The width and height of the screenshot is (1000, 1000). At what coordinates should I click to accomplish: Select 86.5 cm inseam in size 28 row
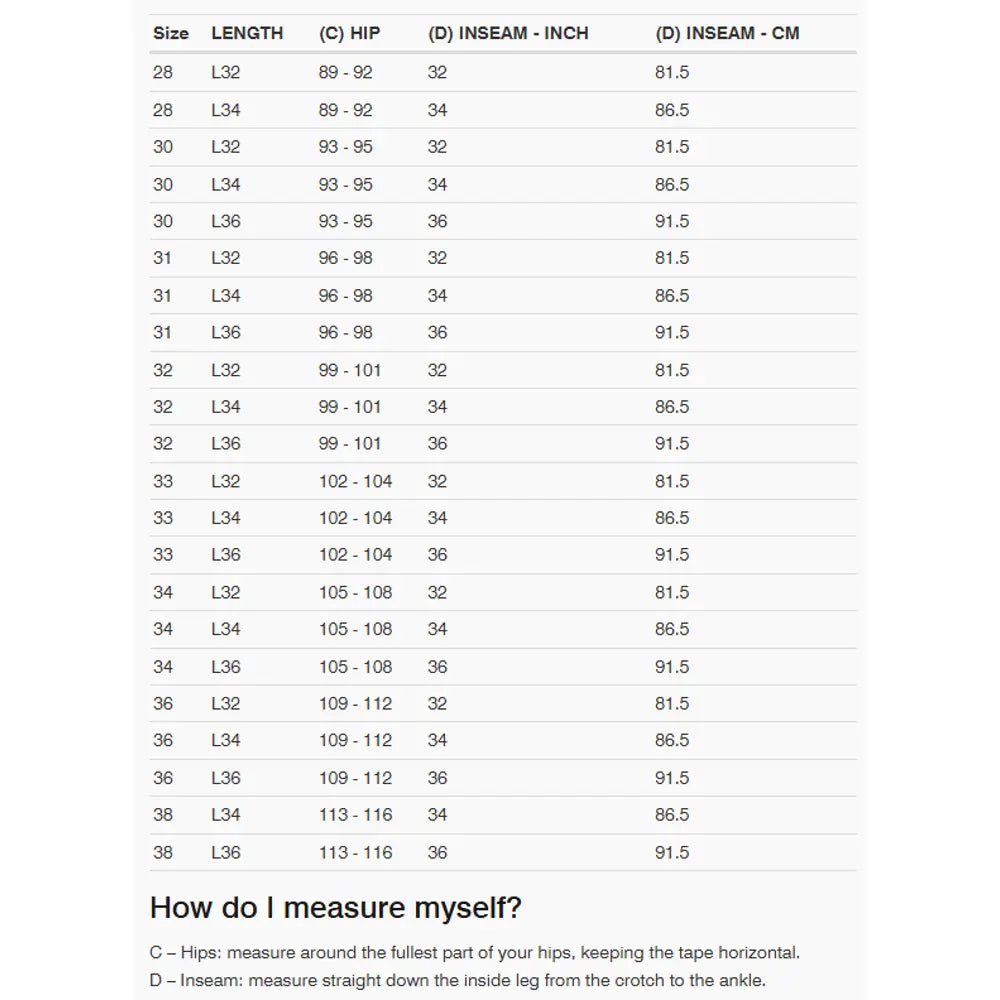672,110
